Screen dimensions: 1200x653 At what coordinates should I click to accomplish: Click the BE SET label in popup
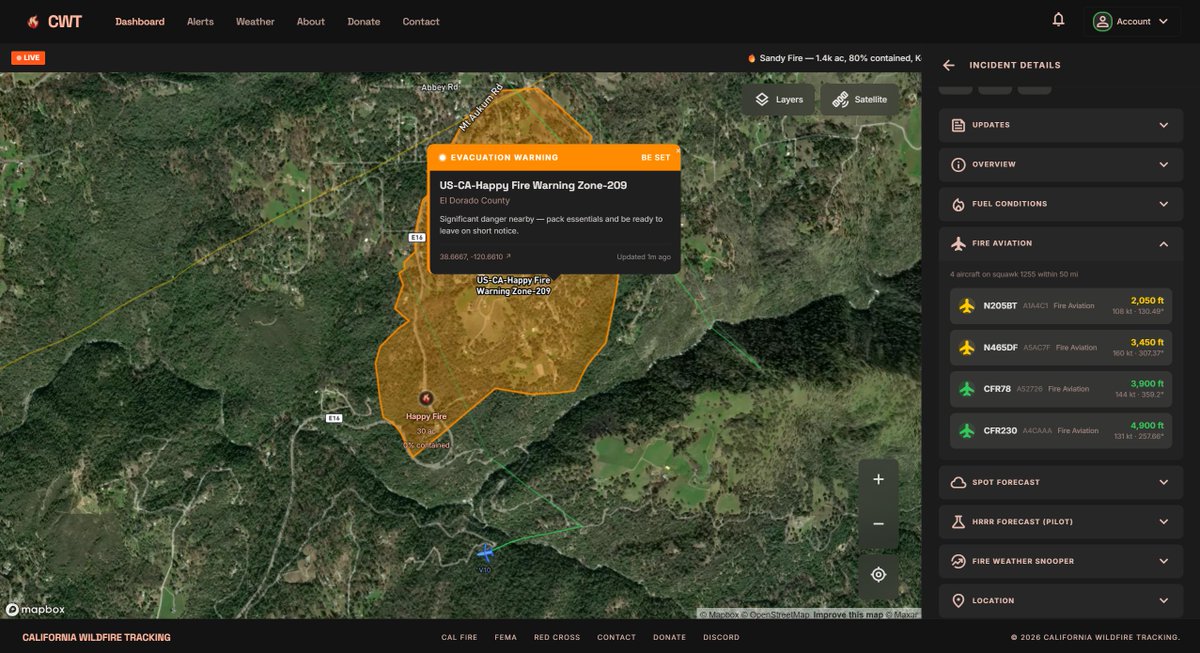(x=656, y=158)
